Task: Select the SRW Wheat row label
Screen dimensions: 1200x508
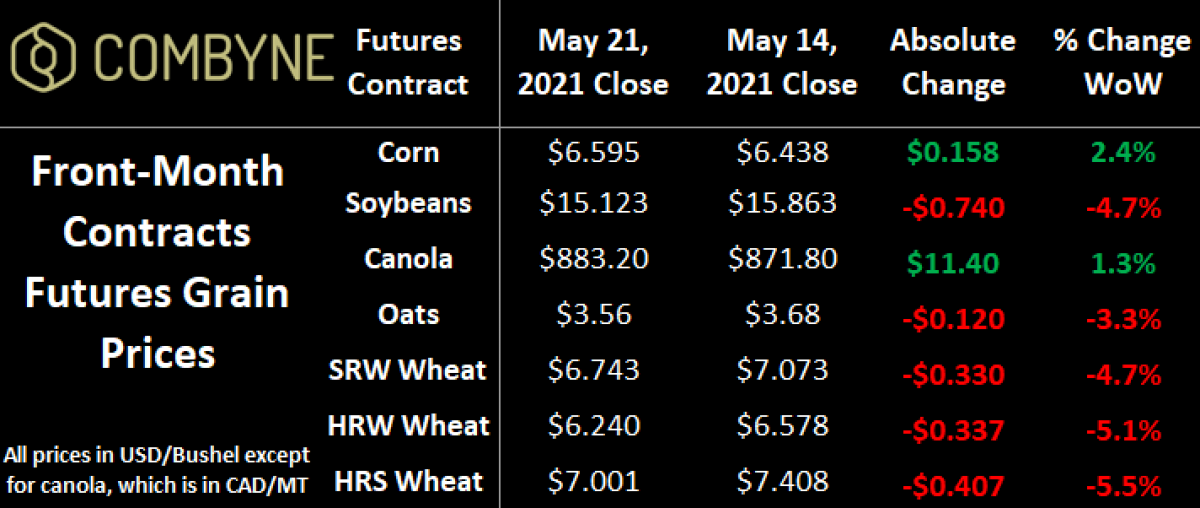Action: point(408,370)
